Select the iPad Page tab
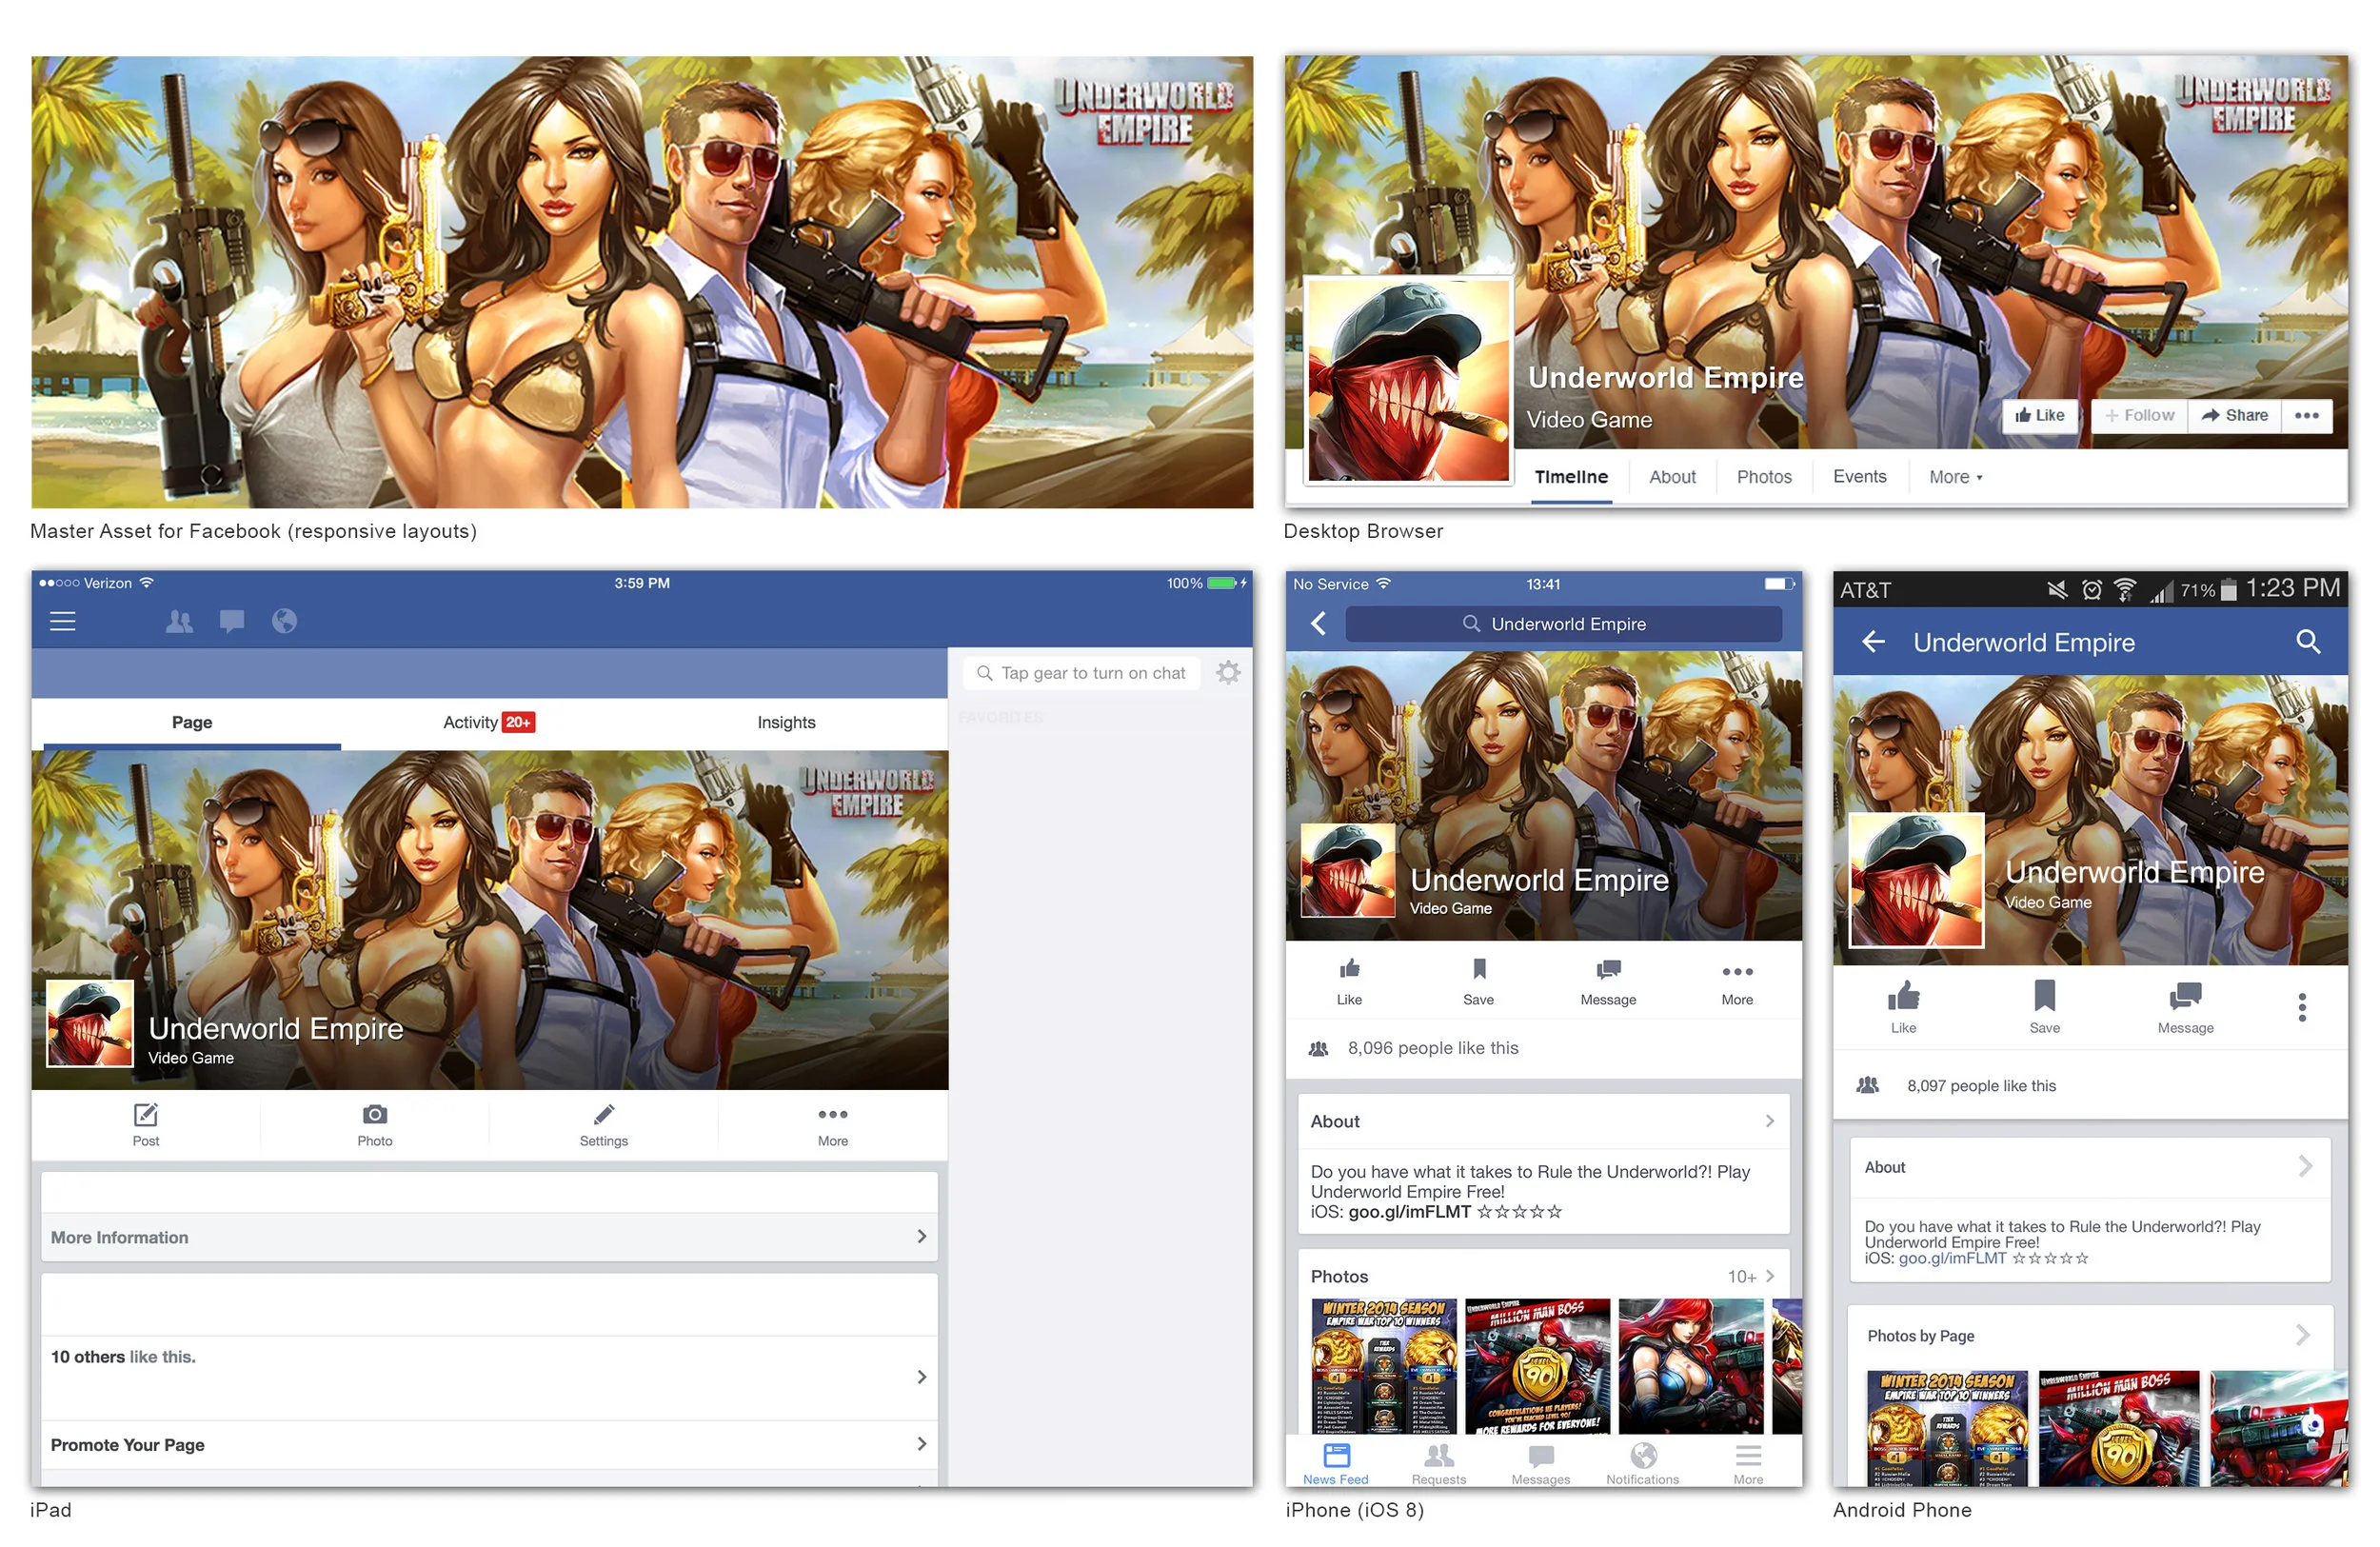This screenshot has height=1547, width=2380. point(192,723)
